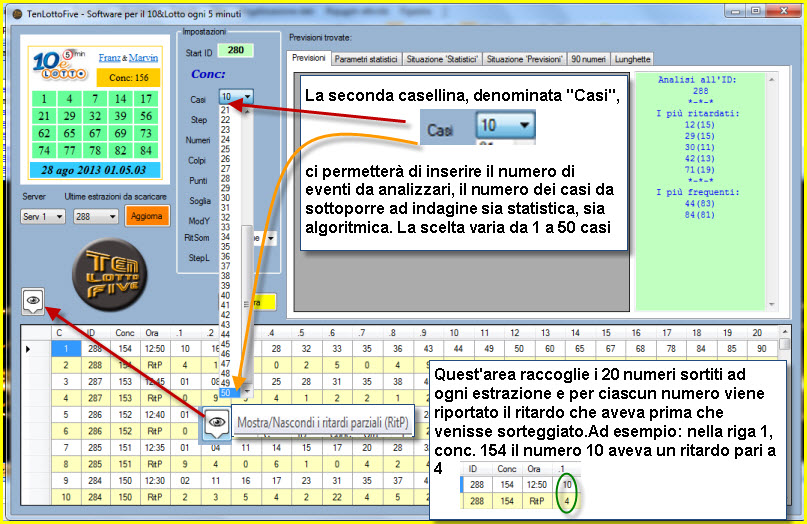807x524 pixels.
Task: Switch to the Situazione 'Statistici' tab
Action: tap(442, 59)
